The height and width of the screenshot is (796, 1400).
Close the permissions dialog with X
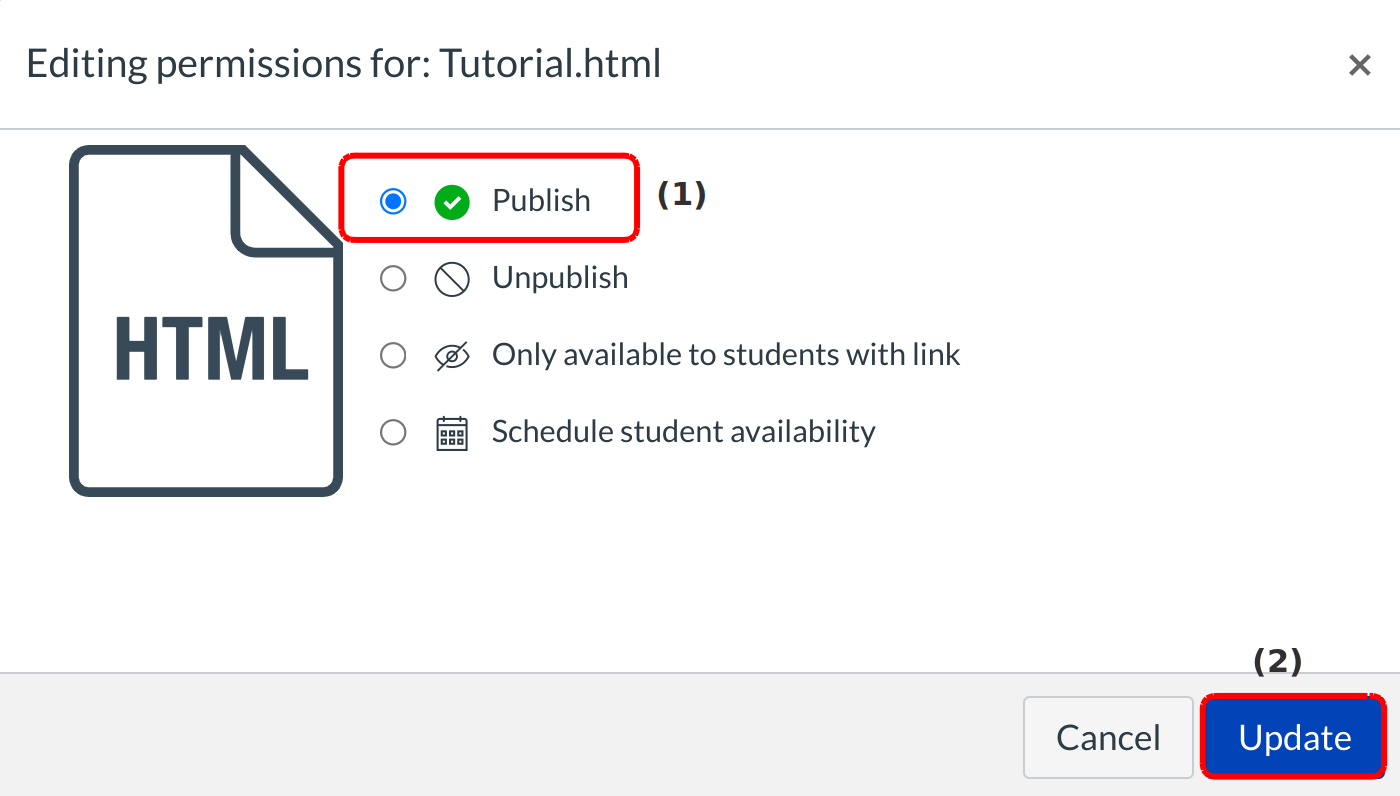click(x=1359, y=66)
